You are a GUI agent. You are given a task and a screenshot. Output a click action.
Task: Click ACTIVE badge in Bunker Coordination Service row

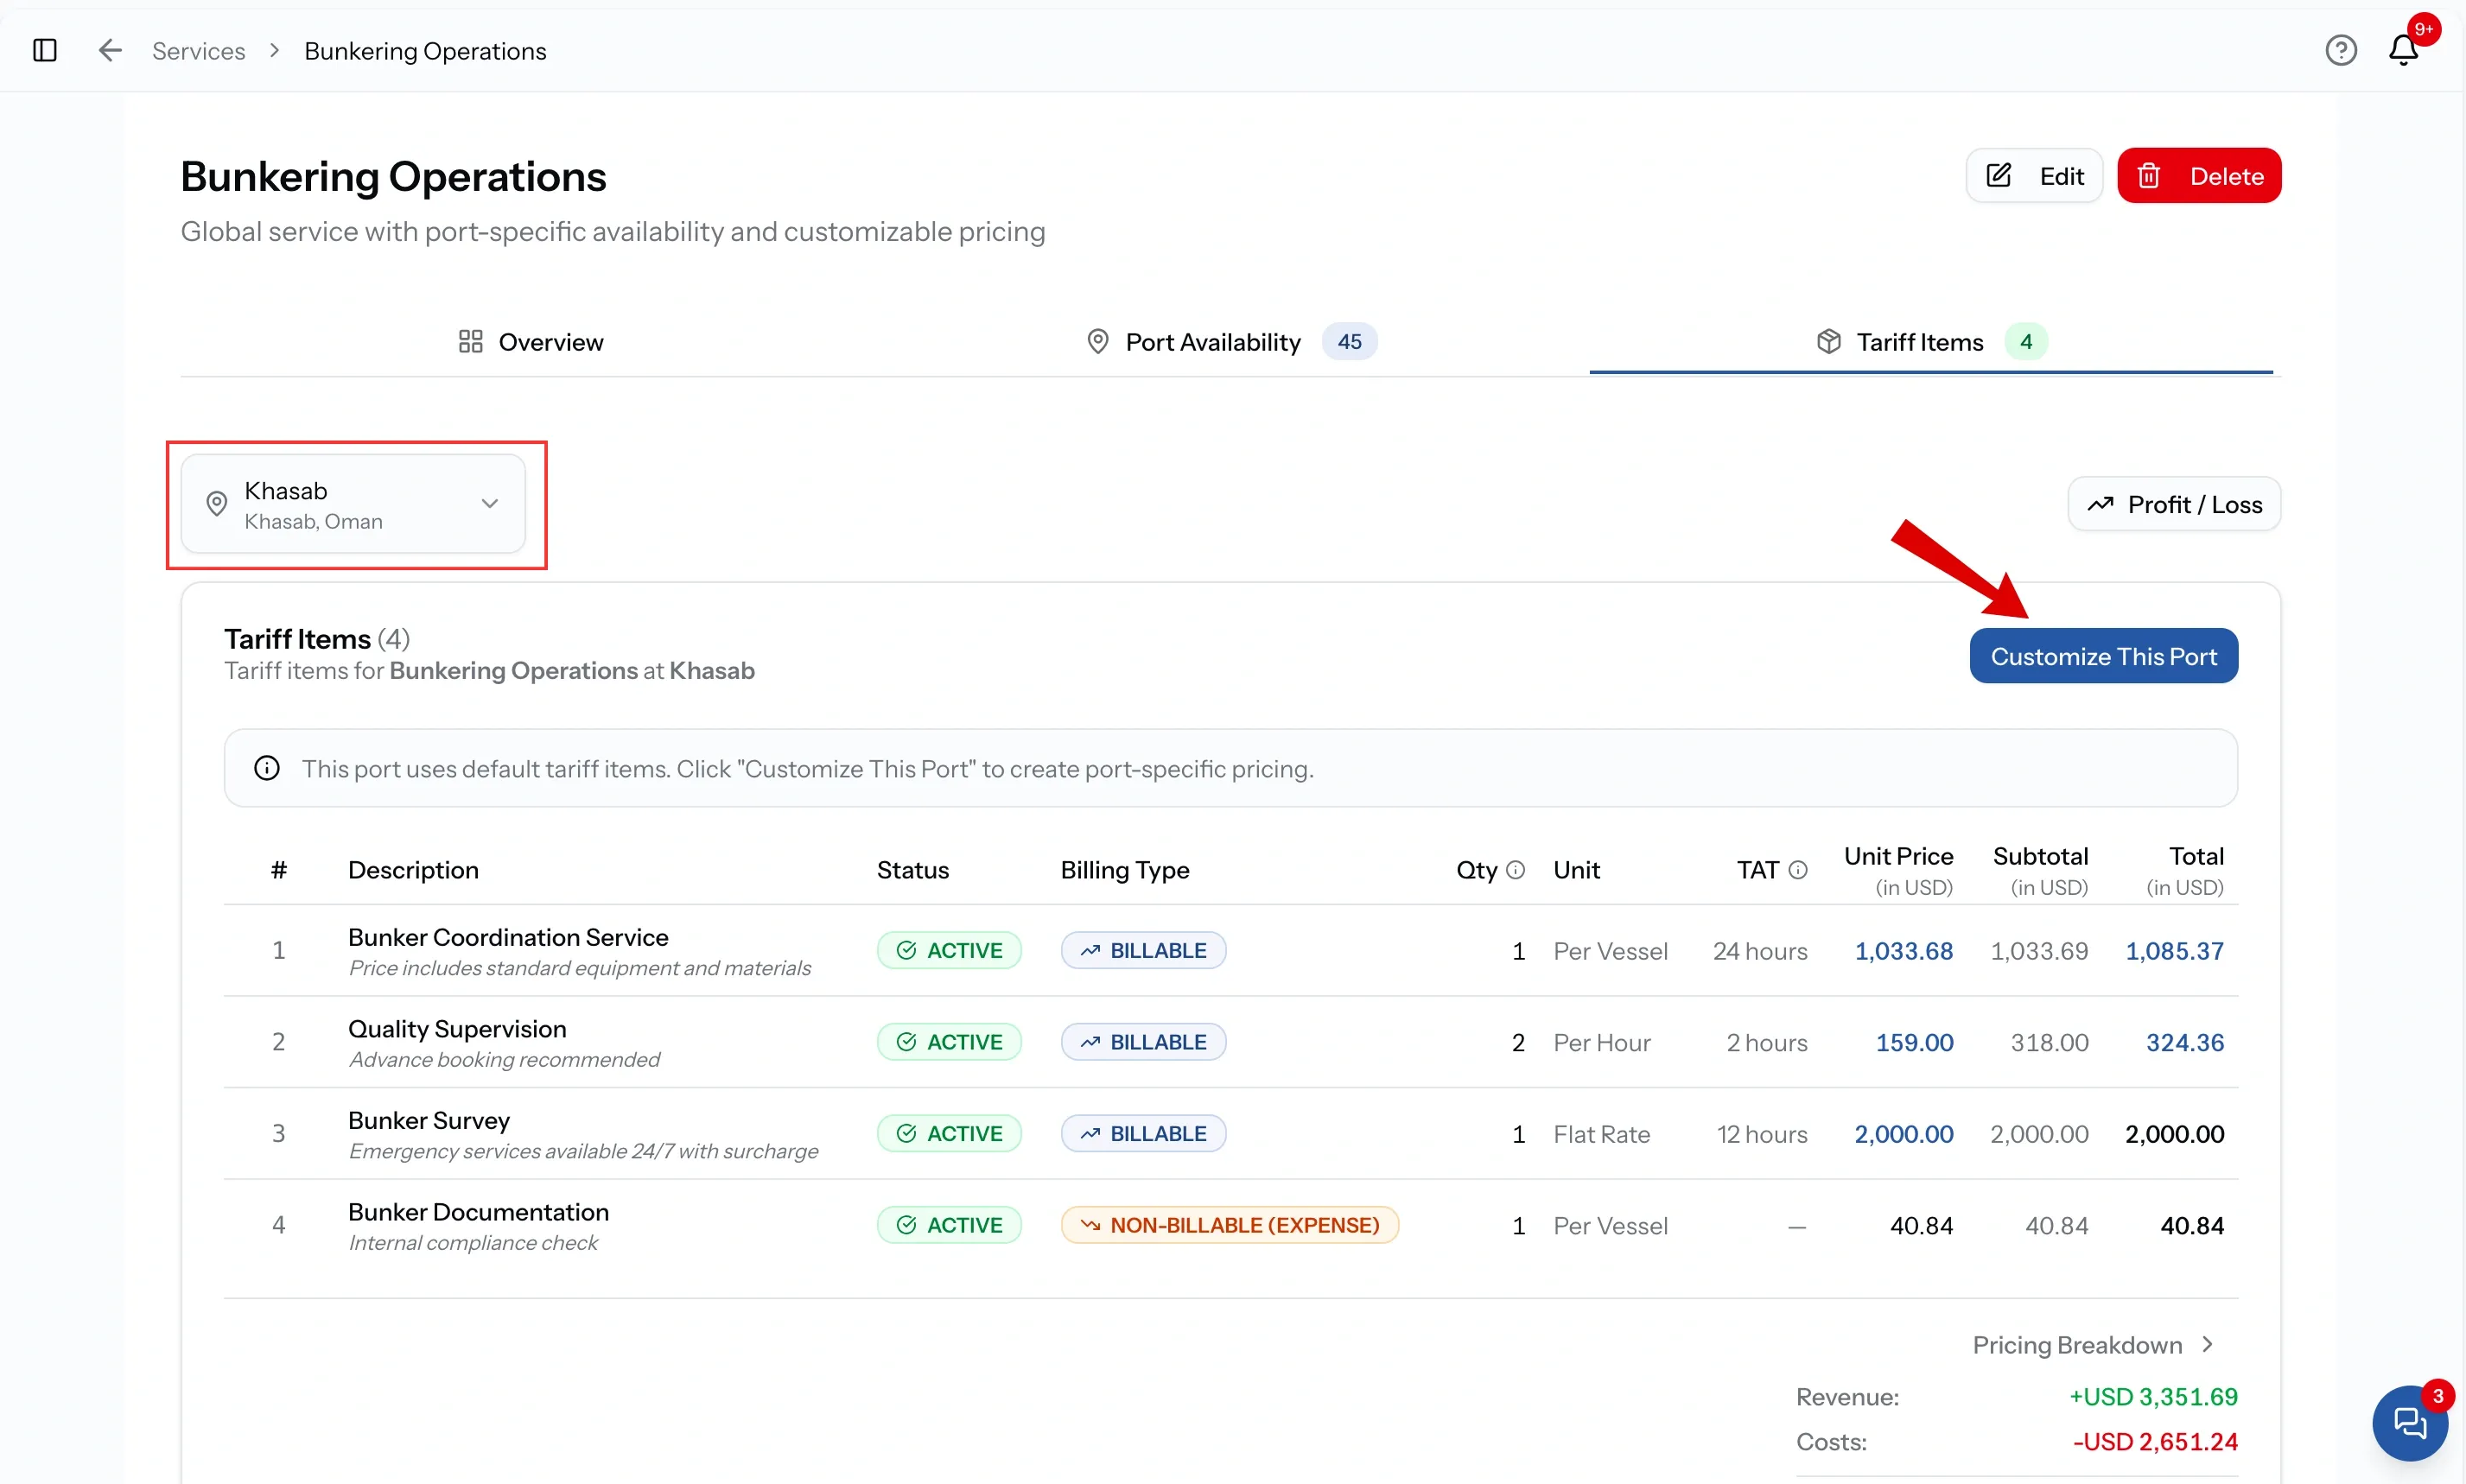click(949, 950)
